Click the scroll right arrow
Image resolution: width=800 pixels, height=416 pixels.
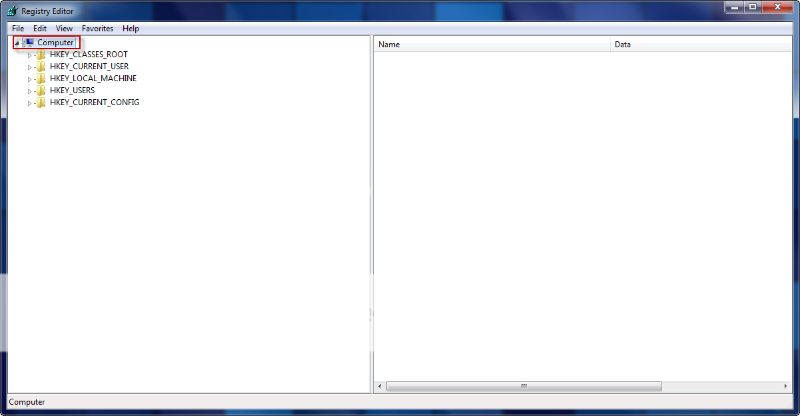coord(786,386)
